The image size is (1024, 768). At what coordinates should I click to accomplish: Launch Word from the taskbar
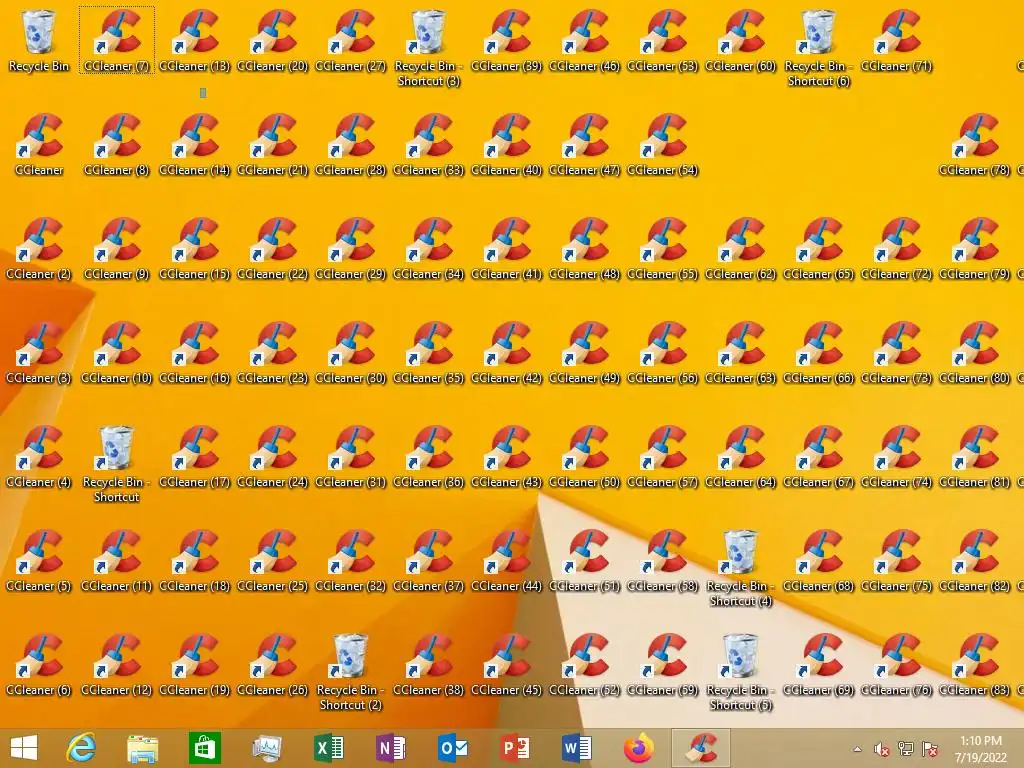(x=577, y=748)
